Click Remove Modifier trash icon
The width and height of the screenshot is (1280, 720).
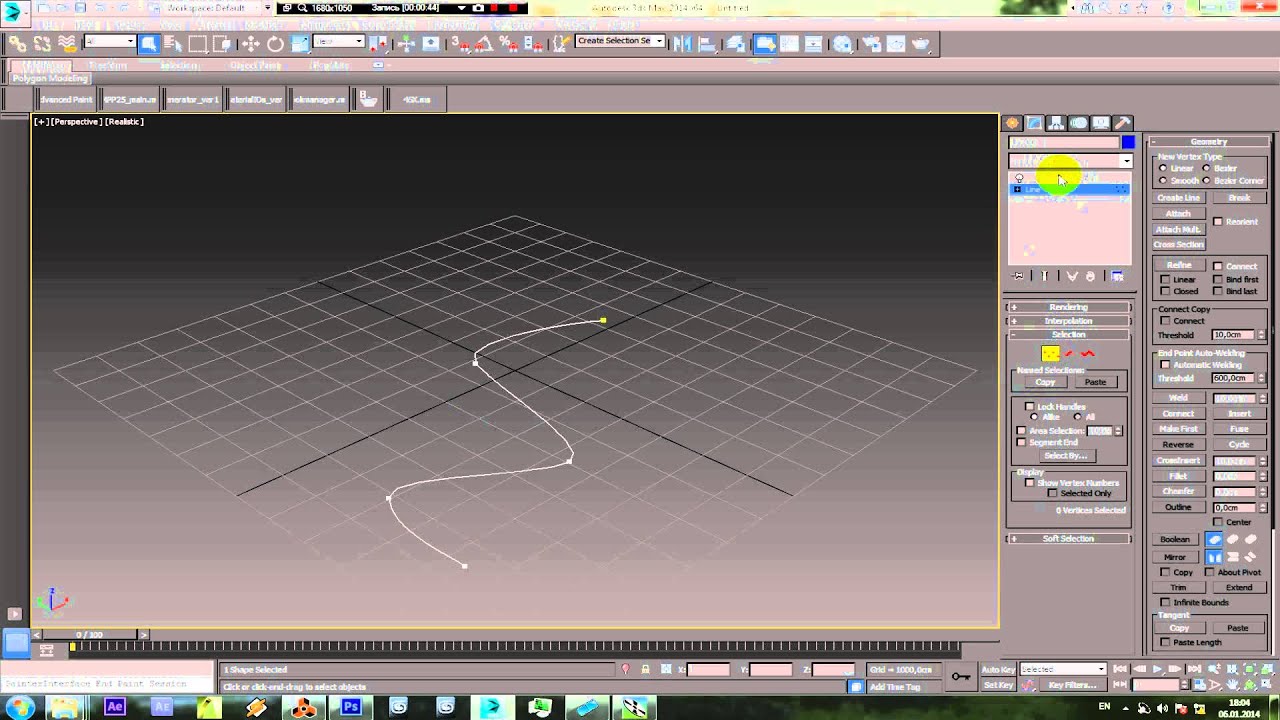pyautogui.click(x=1090, y=276)
